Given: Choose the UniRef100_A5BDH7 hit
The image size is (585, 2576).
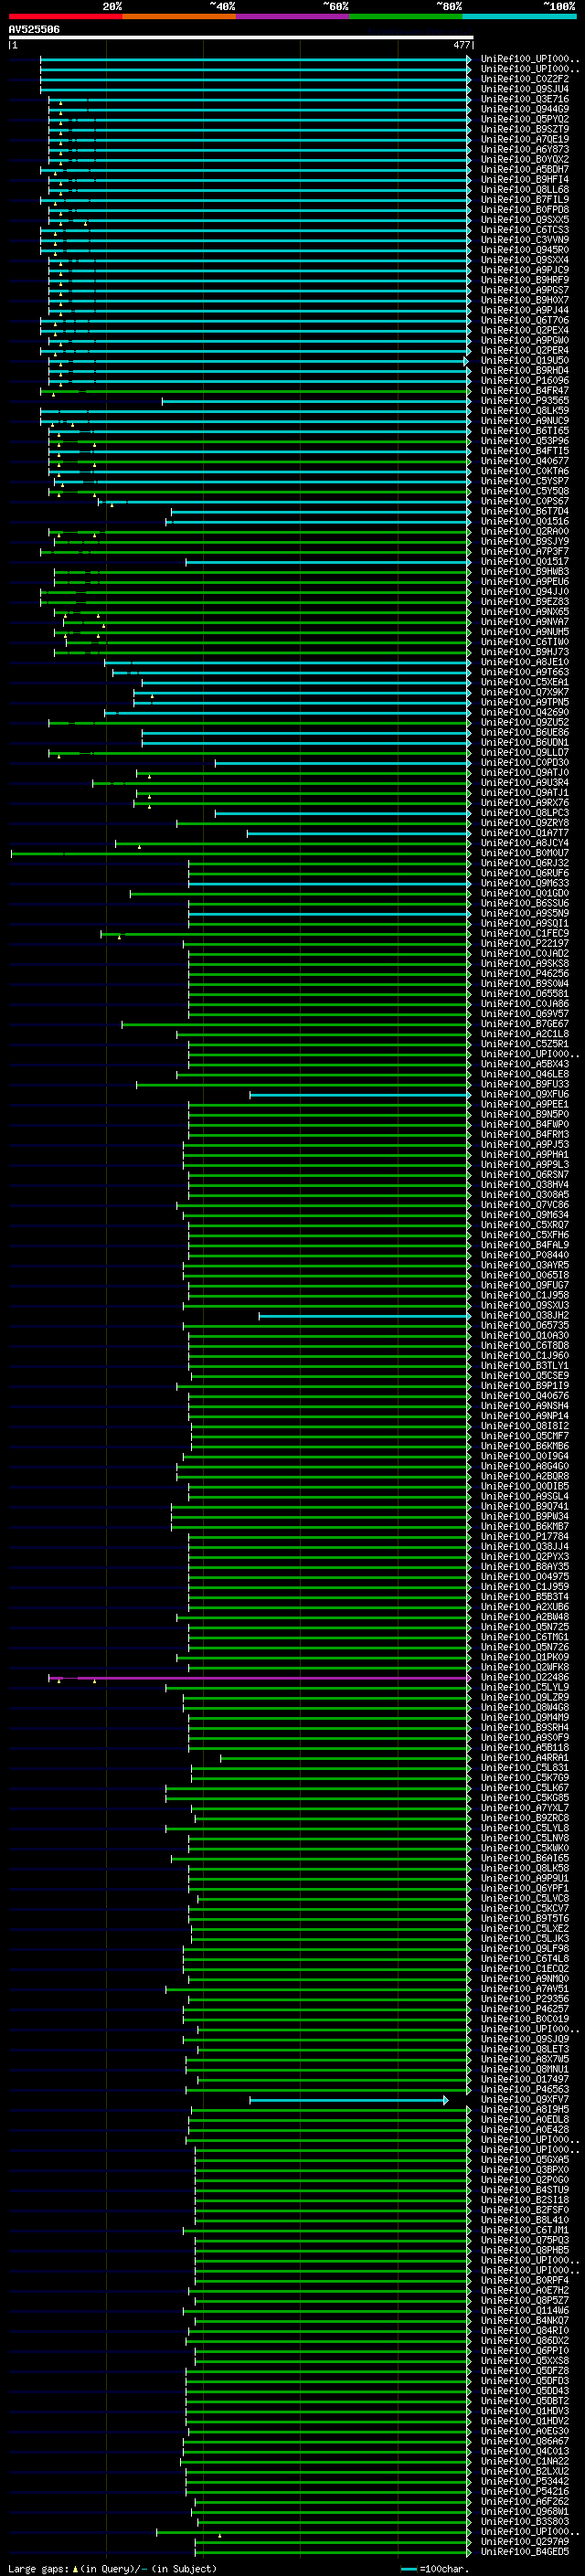Looking at the screenshot, I should point(525,169).
